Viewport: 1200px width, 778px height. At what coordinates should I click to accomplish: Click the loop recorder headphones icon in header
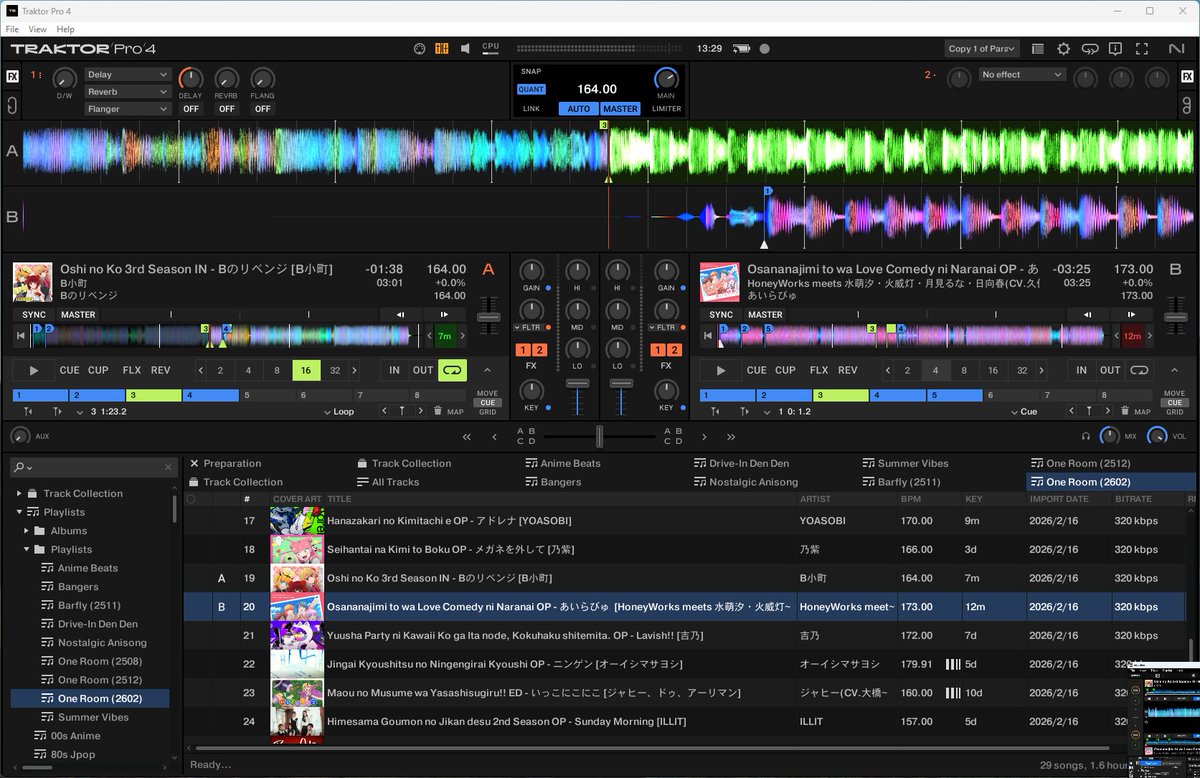(x=1089, y=48)
